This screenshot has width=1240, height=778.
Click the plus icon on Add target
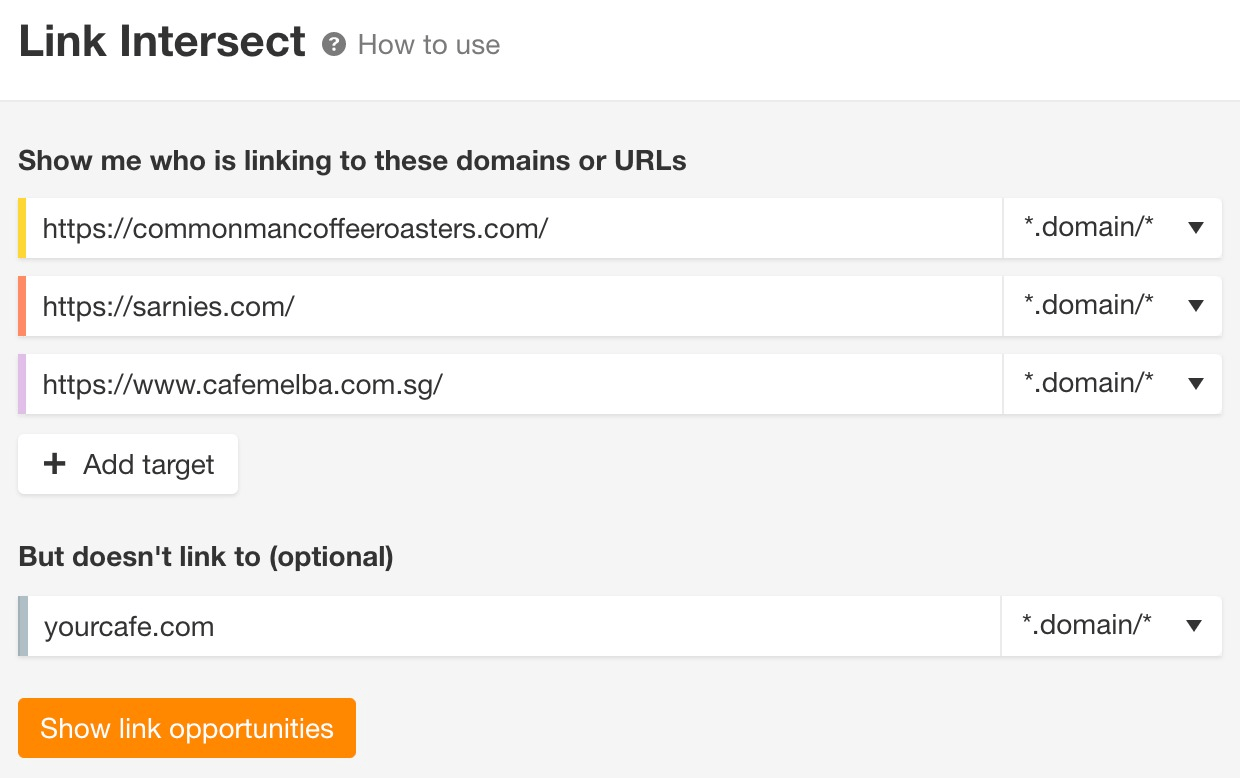point(54,463)
